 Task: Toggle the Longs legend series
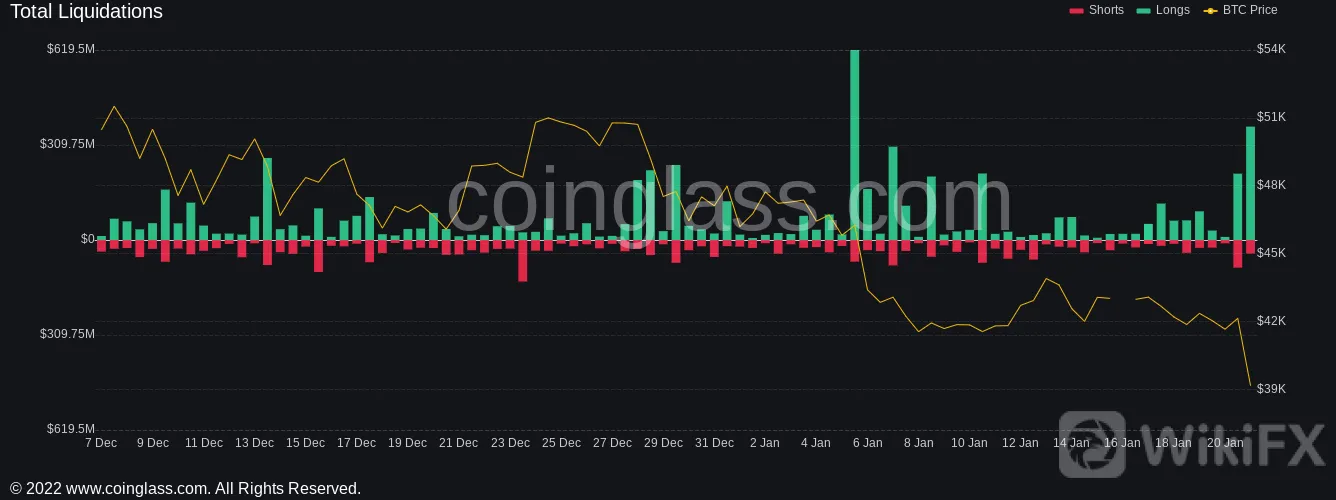coord(1163,10)
